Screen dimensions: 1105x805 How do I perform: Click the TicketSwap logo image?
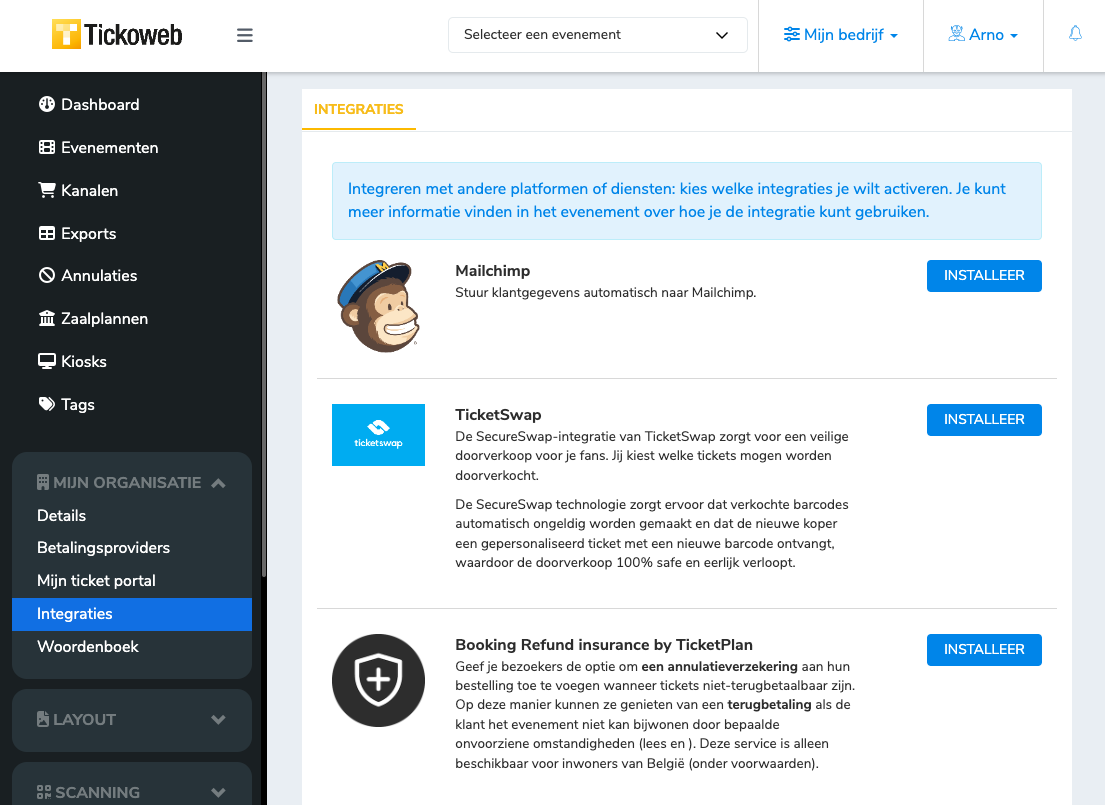coord(378,435)
